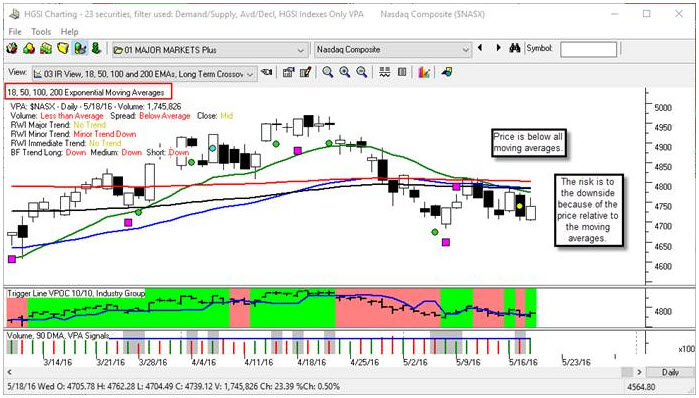The image size is (699, 398).
Task: Open the 01 MAJOR MARKETS Plus dropdown
Action: (x=210, y=50)
